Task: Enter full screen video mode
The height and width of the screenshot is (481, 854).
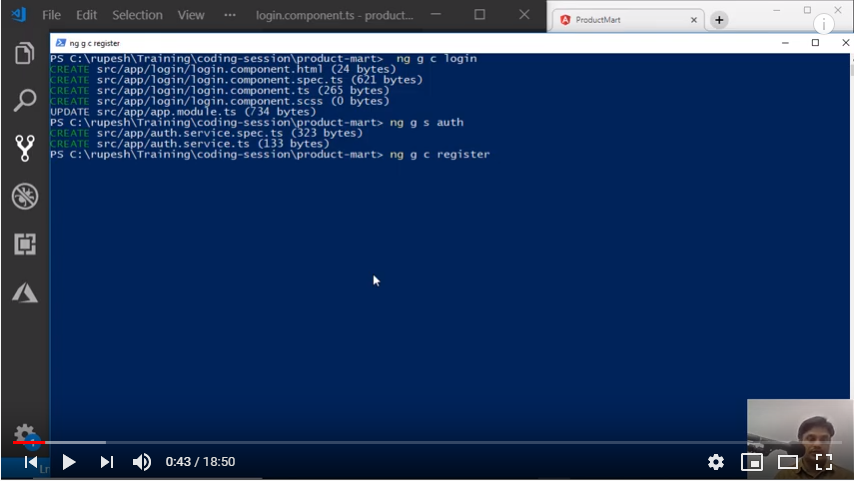Action: click(824, 462)
